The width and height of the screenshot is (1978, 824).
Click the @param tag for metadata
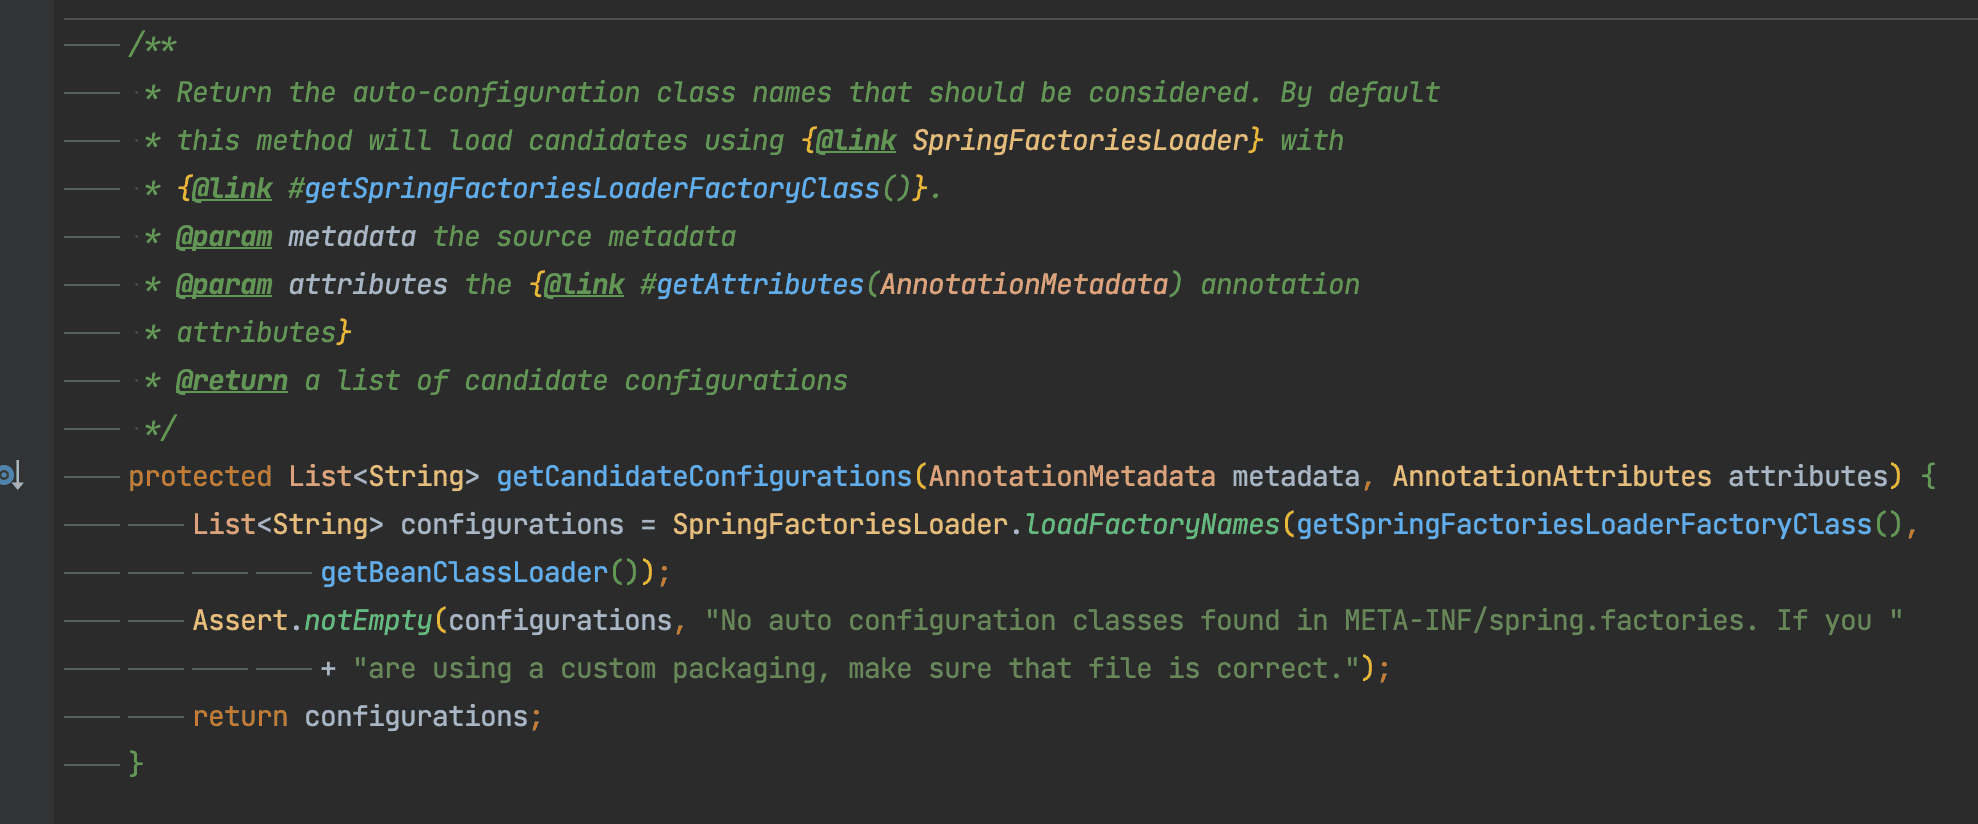click(223, 237)
